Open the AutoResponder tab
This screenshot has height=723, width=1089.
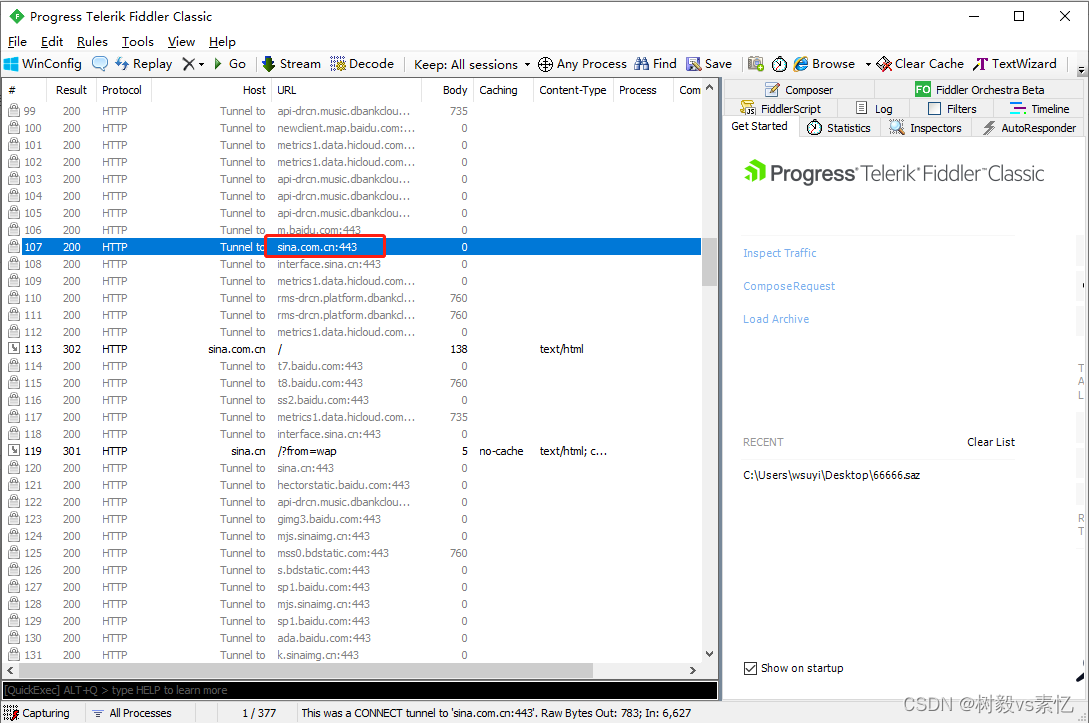[x=1029, y=128]
